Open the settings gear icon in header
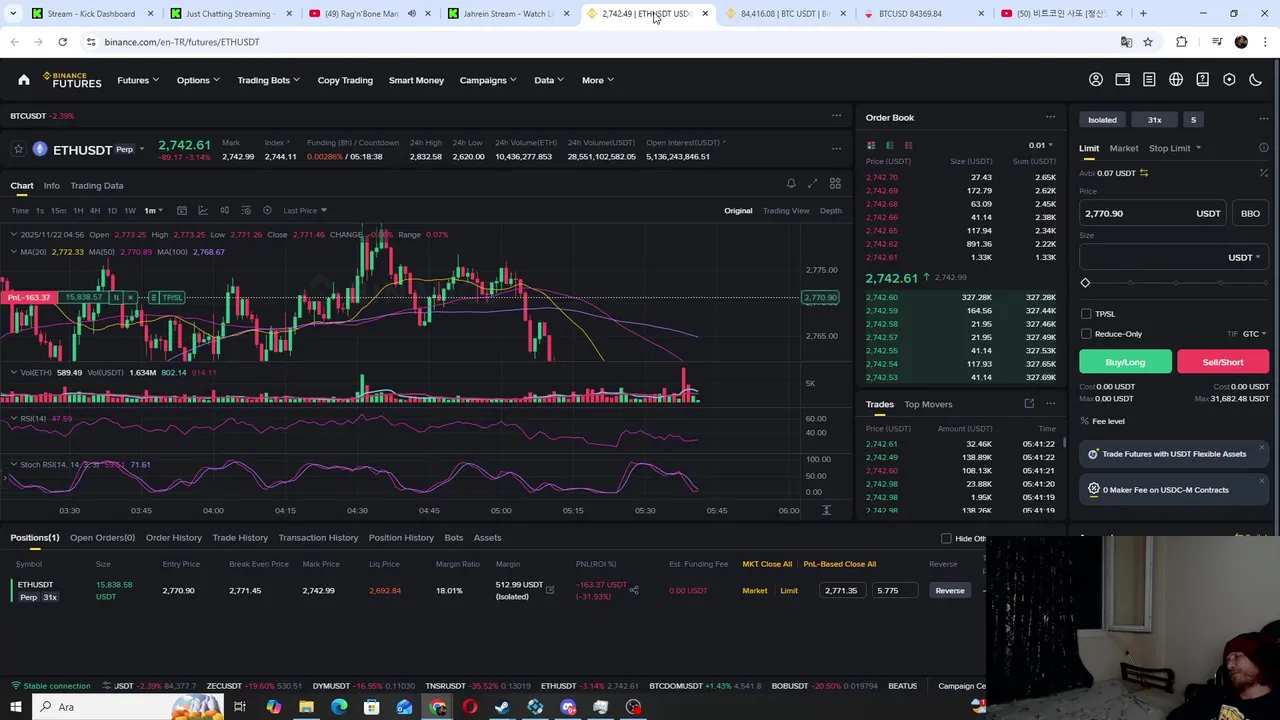 coord(1229,80)
